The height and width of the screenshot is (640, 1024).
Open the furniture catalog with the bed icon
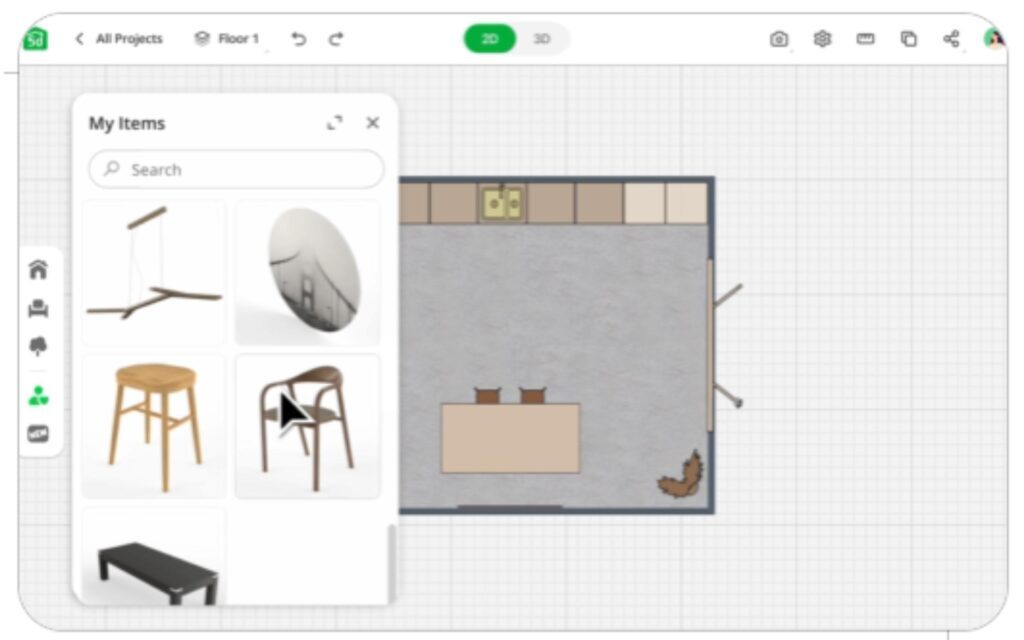click(x=38, y=308)
